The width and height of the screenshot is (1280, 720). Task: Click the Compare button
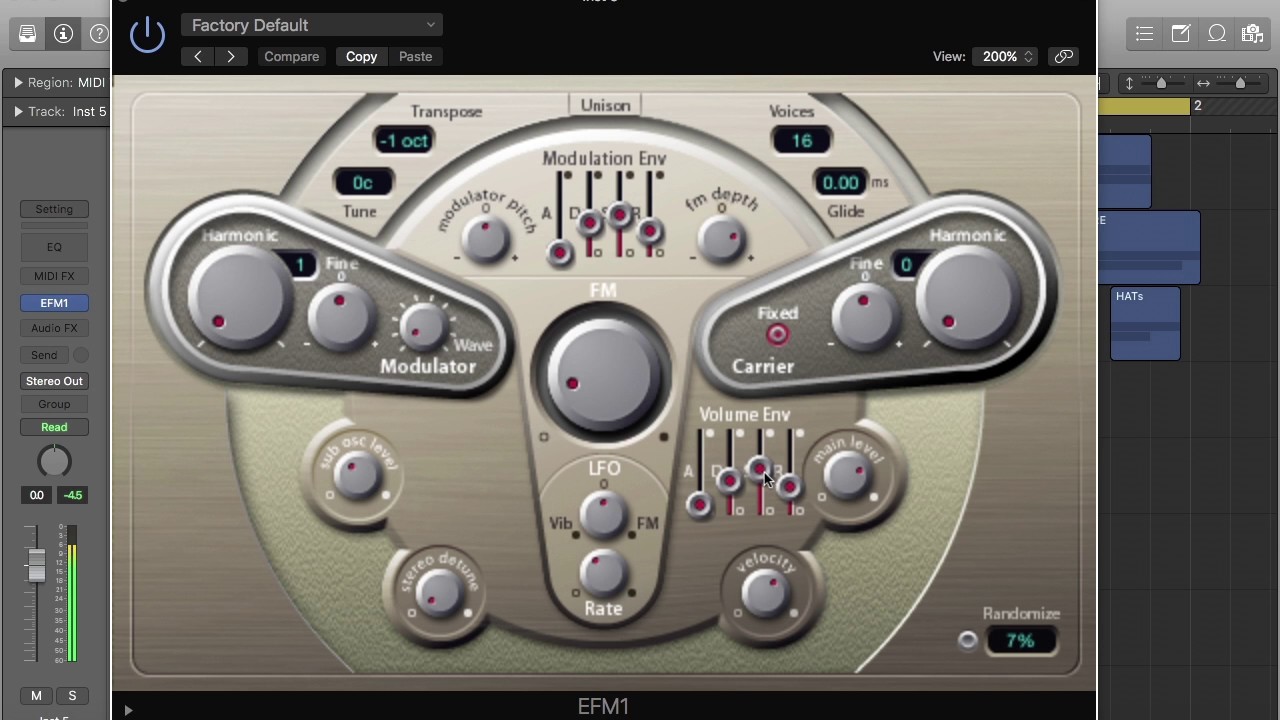pyautogui.click(x=292, y=57)
